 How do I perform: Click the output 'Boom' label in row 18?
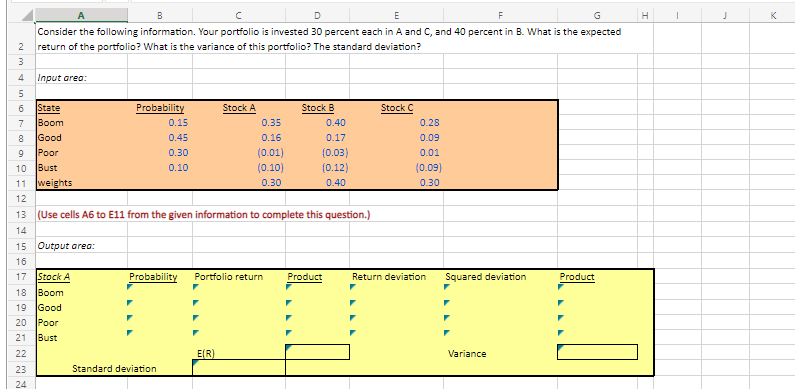coord(50,293)
